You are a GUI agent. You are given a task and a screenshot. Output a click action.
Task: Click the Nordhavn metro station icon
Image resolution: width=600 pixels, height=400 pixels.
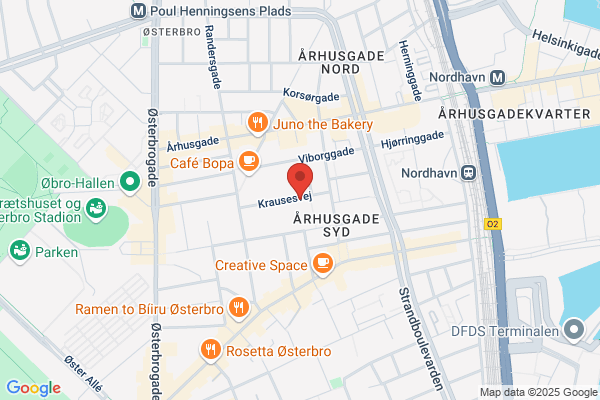(497, 78)
